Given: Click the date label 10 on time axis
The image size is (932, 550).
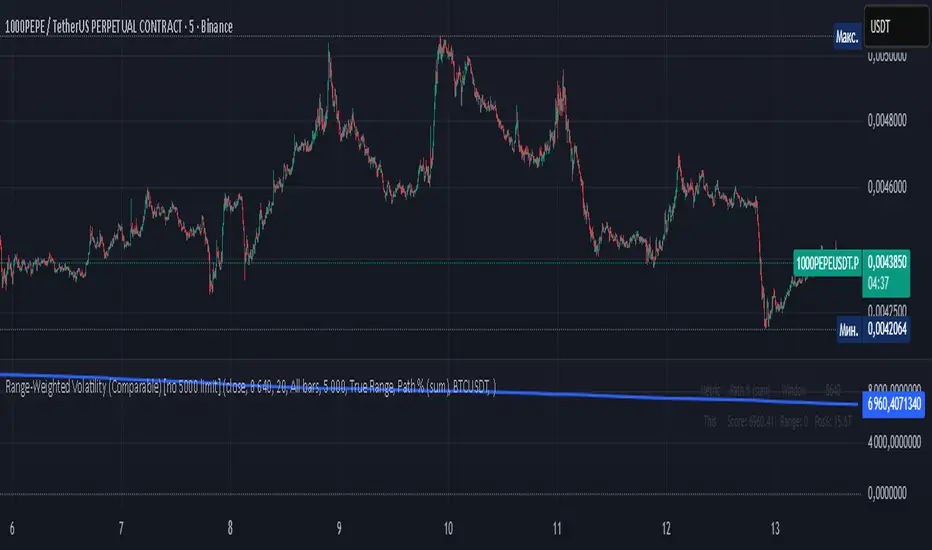Looking at the screenshot, I should [x=448, y=529].
